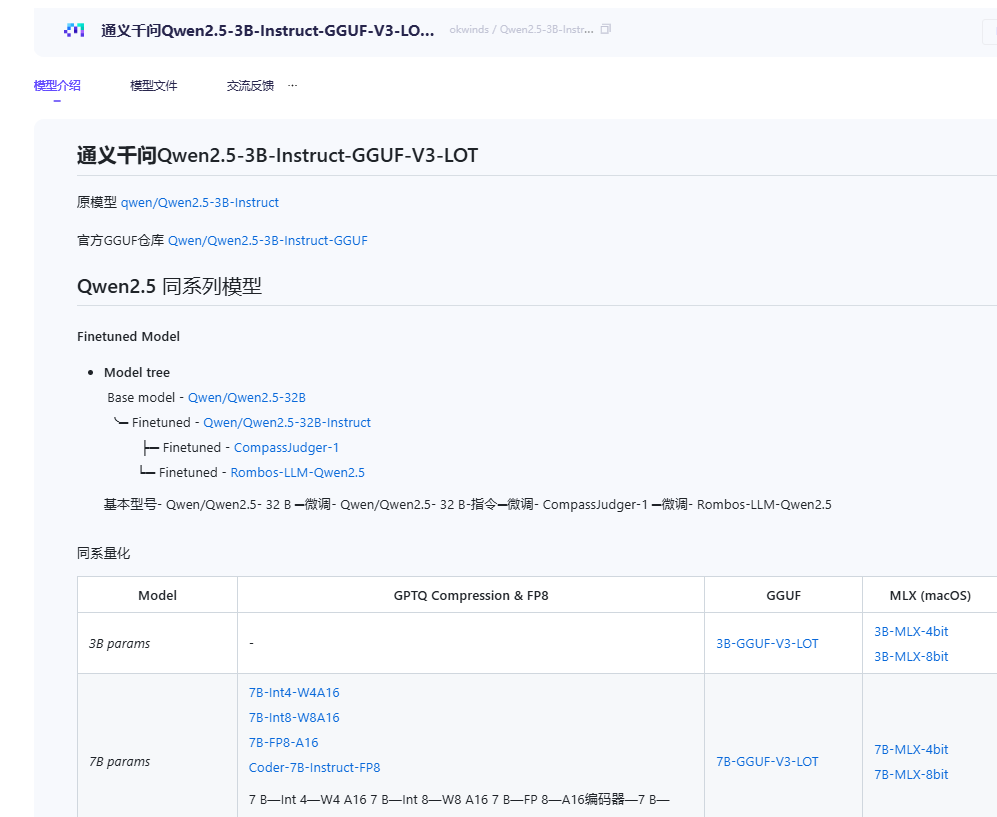Open the 7B-MLX-4bit link
This screenshot has width=997, height=817.
(x=911, y=750)
